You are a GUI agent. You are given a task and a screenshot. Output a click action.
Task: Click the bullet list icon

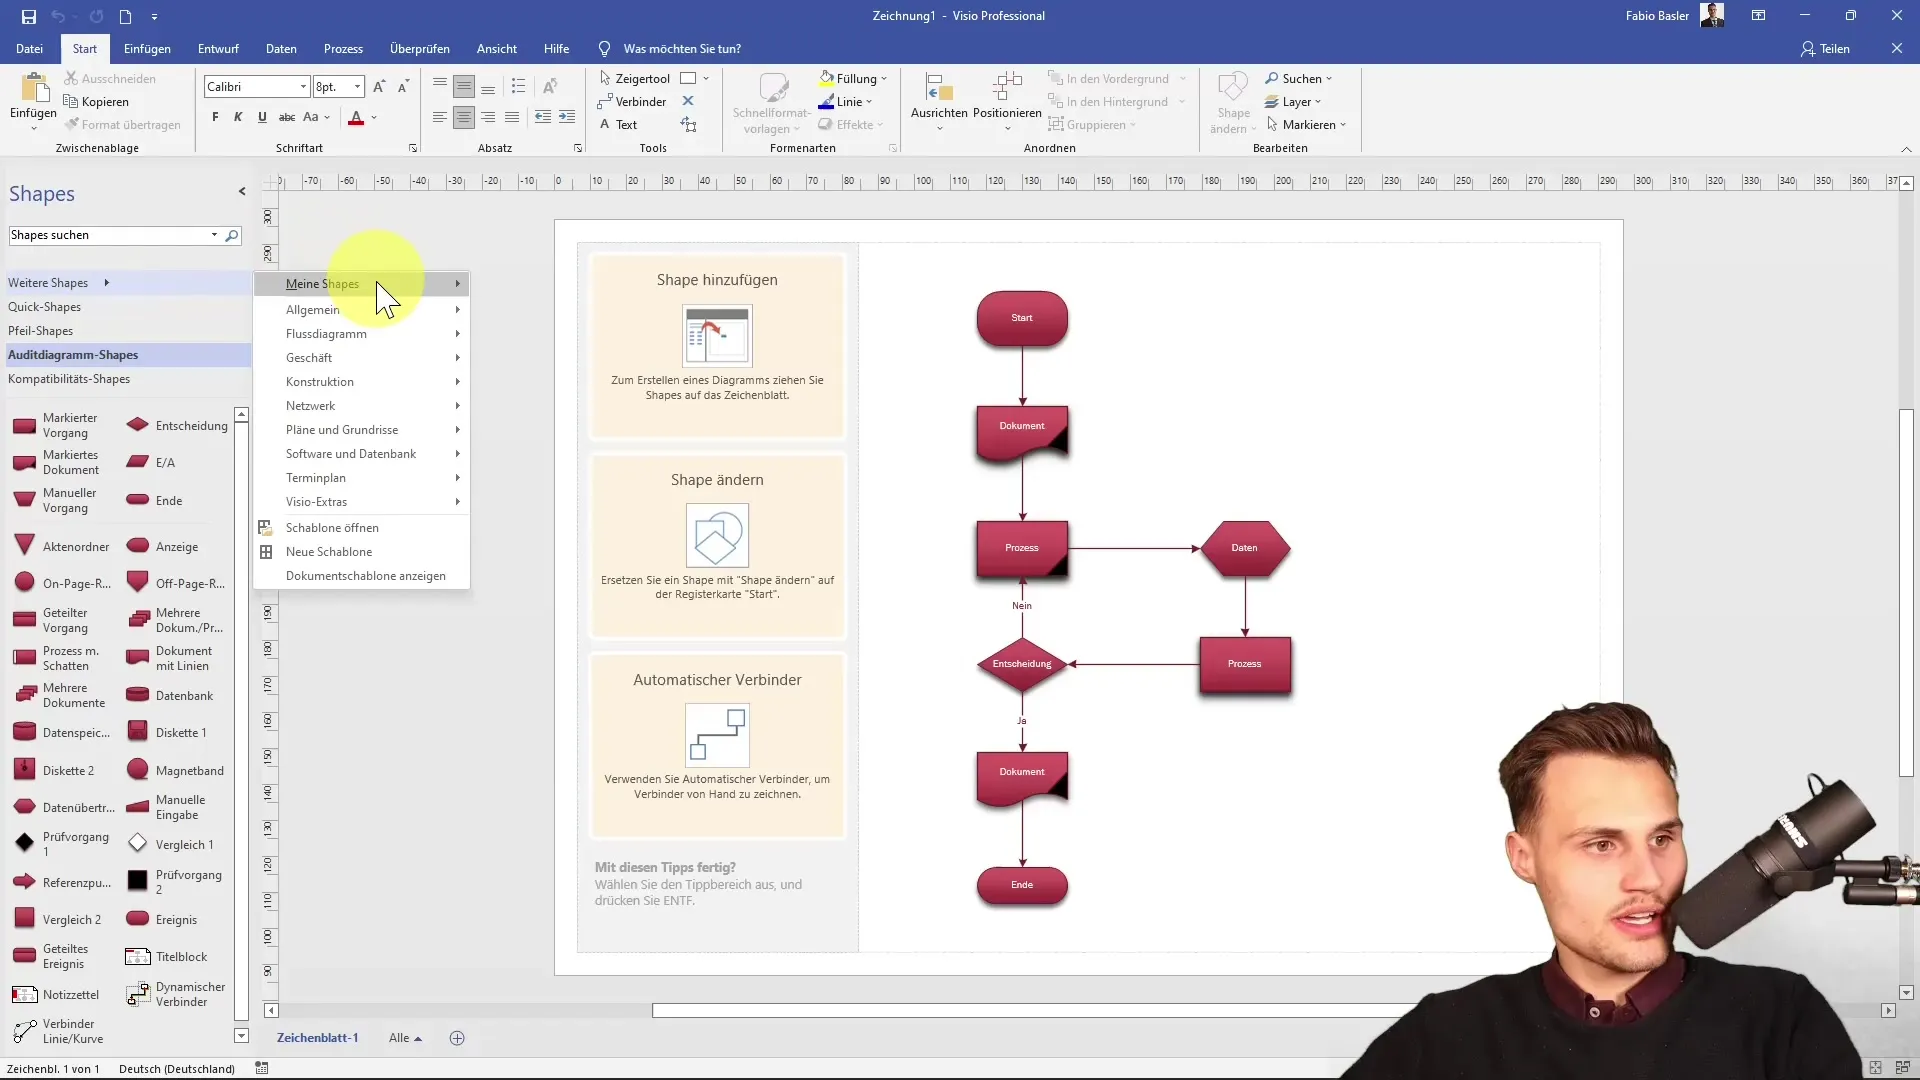pos(518,86)
